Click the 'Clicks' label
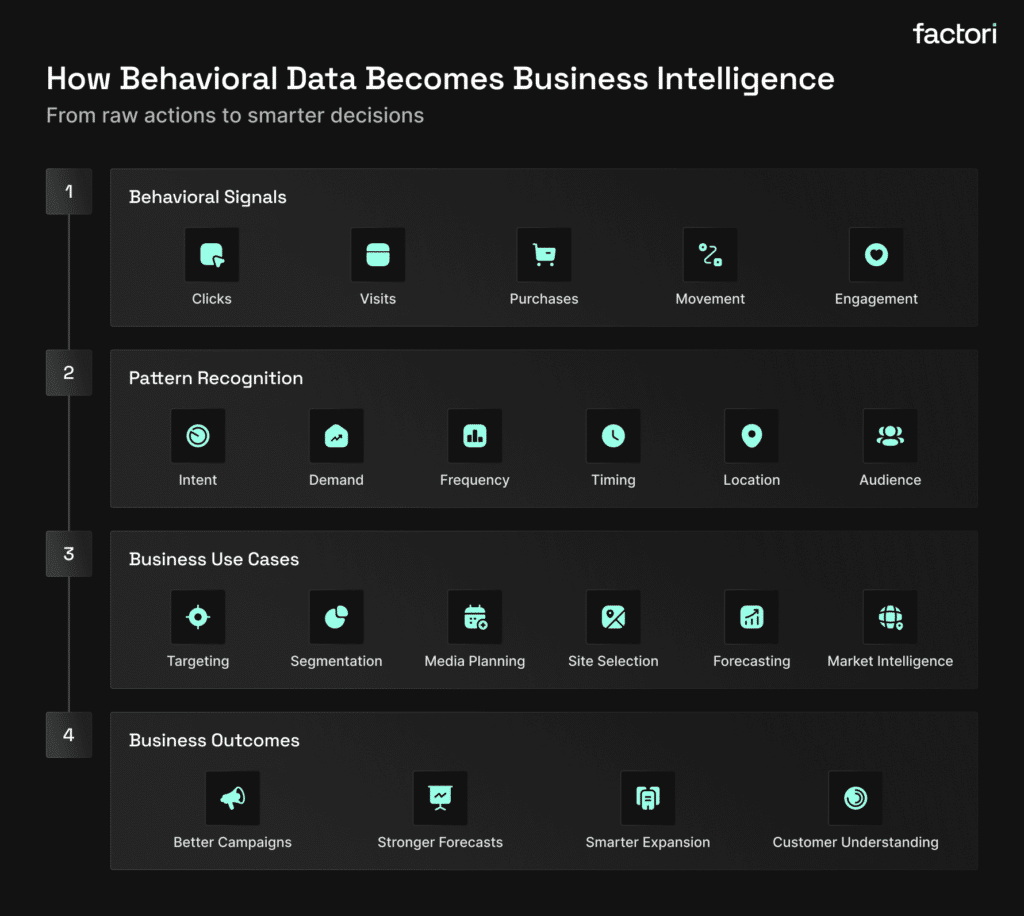 [x=212, y=299]
